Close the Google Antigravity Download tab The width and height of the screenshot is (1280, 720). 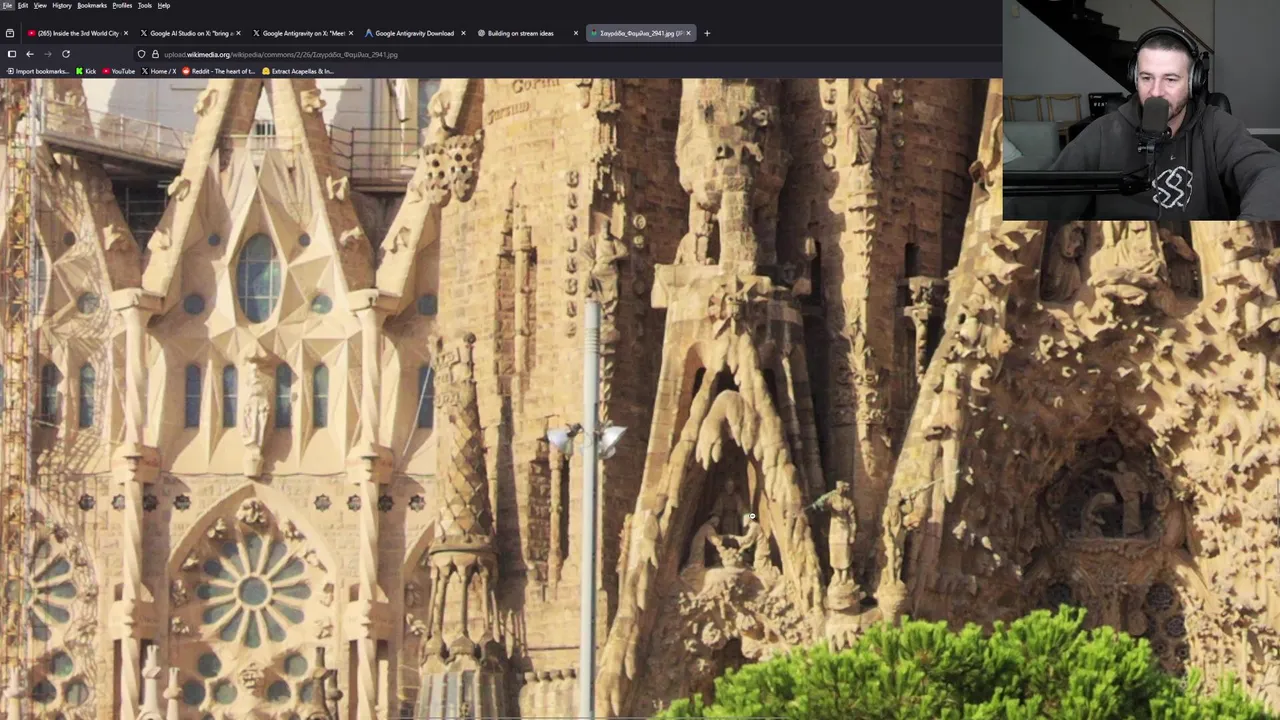[463, 33]
